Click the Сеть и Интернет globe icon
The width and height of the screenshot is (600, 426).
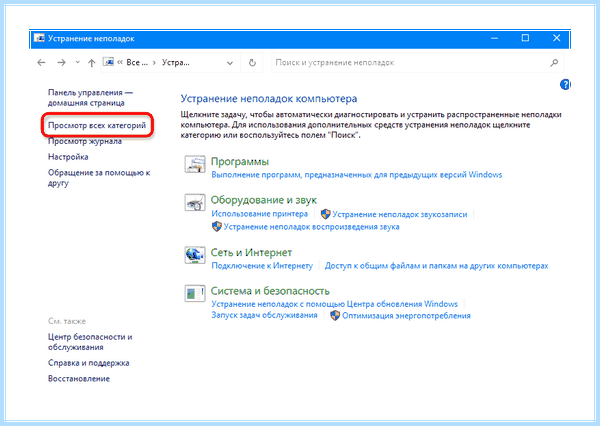195,255
